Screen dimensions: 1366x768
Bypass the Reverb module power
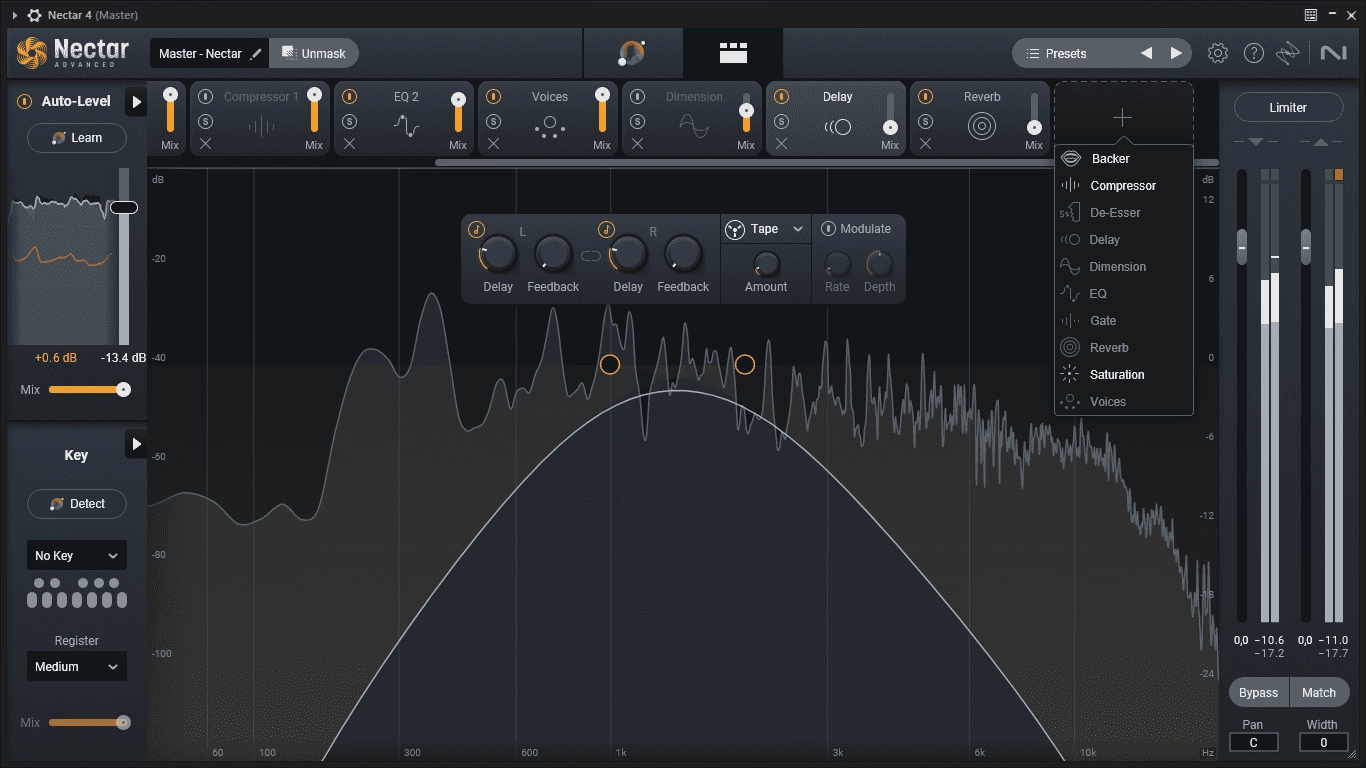pos(925,97)
